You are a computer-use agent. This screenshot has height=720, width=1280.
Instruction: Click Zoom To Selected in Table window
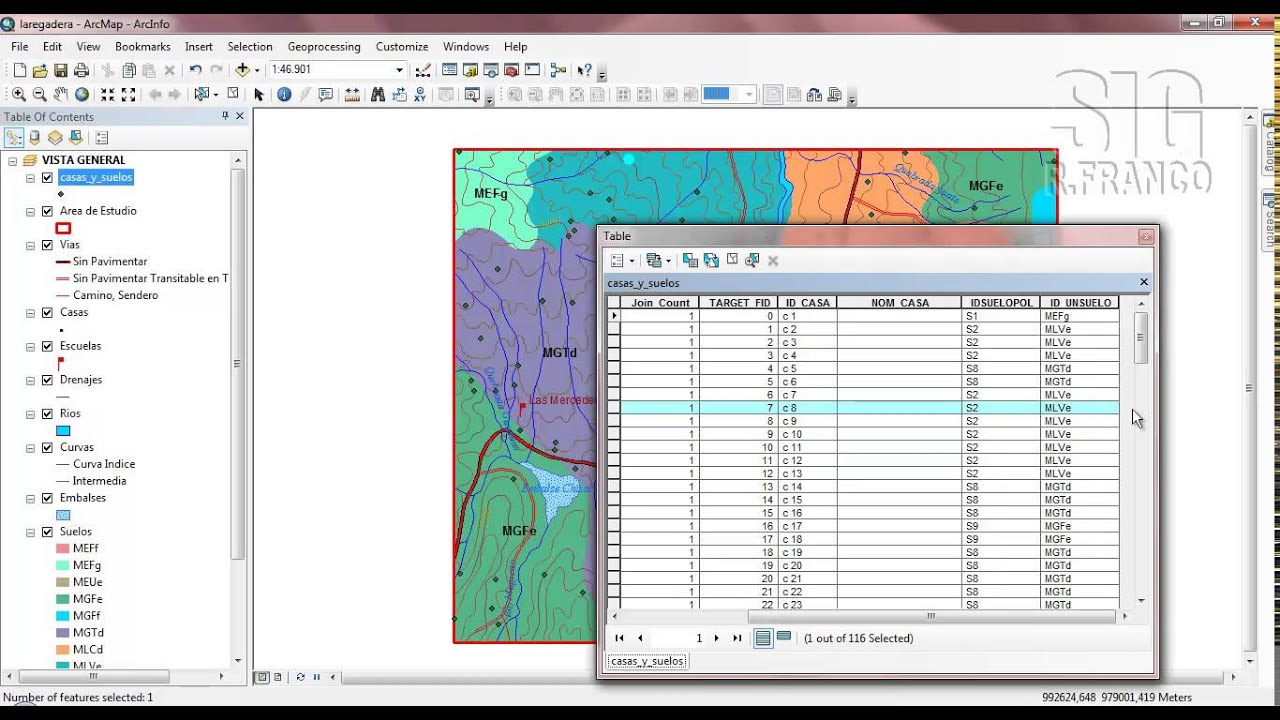pos(752,260)
